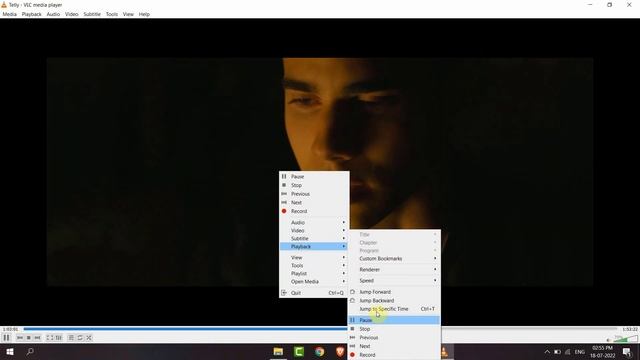Image resolution: width=640 pixels, height=360 pixels.
Task: Click the stop button in bottom toolbar
Action: coord(29,338)
